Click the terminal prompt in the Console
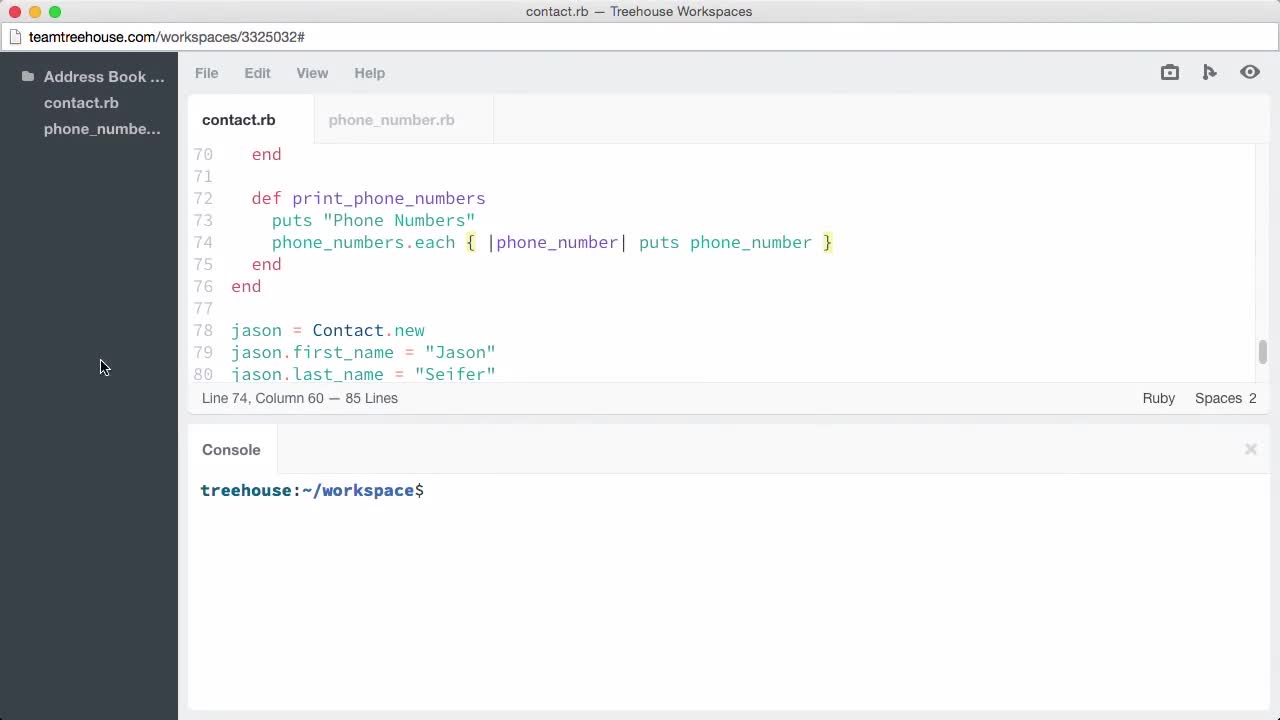Viewport: 1280px width, 720px height. [x=312, y=490]
